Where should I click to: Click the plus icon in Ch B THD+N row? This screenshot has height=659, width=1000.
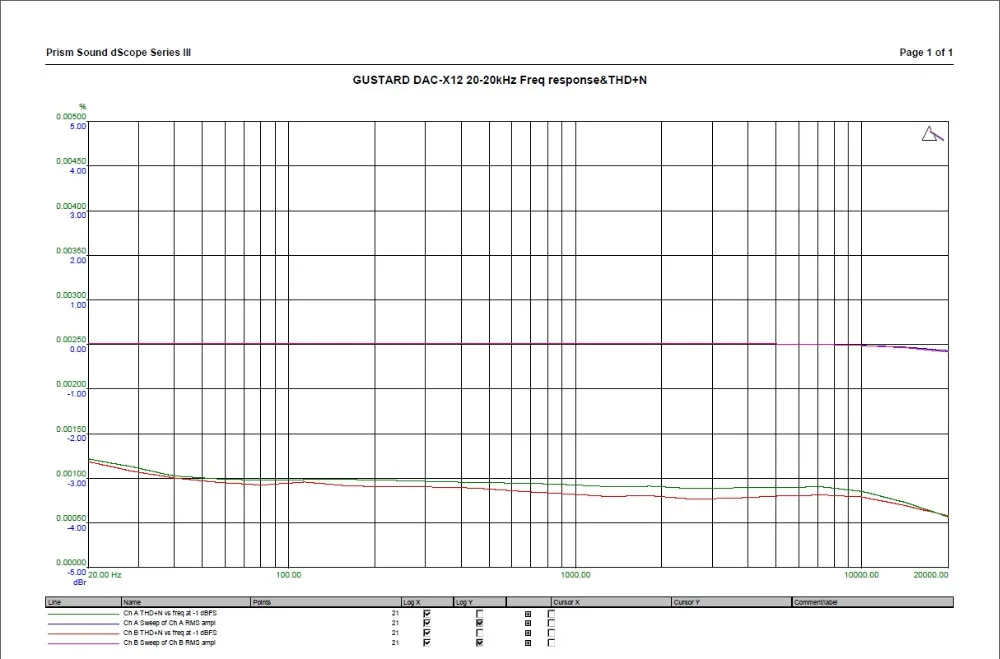[528, 633]
